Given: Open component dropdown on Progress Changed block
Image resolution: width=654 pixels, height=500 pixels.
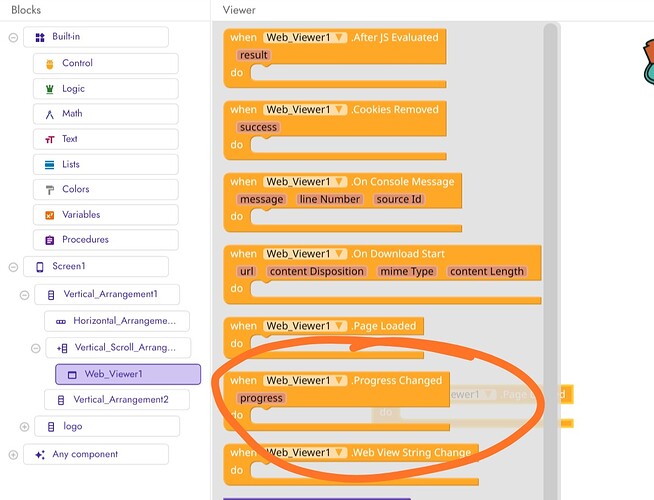Looking at the screenshot, I should 305,381.
